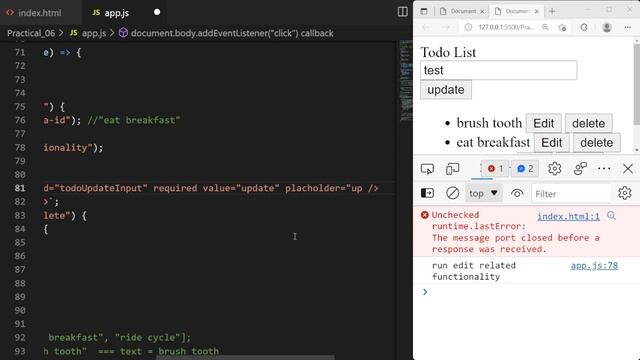Click delete button for brush tooth

[x=588, y=123]
